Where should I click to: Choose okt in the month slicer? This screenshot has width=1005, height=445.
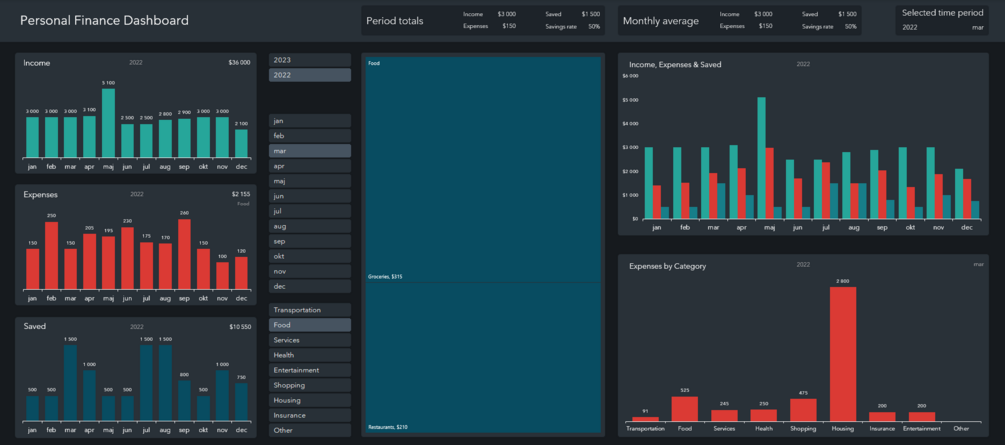[x=310, y=256]
